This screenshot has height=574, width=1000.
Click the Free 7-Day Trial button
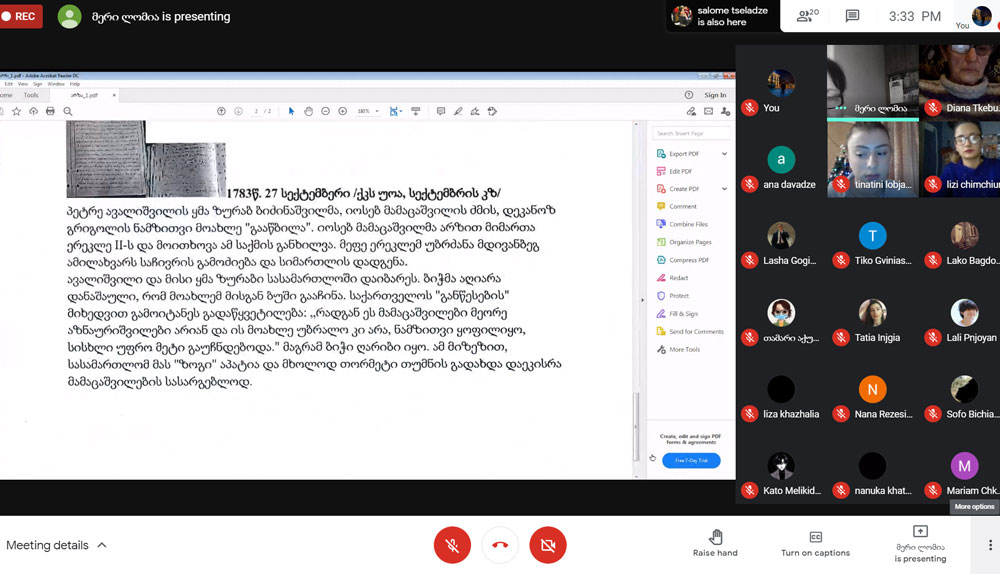[691, 461]
